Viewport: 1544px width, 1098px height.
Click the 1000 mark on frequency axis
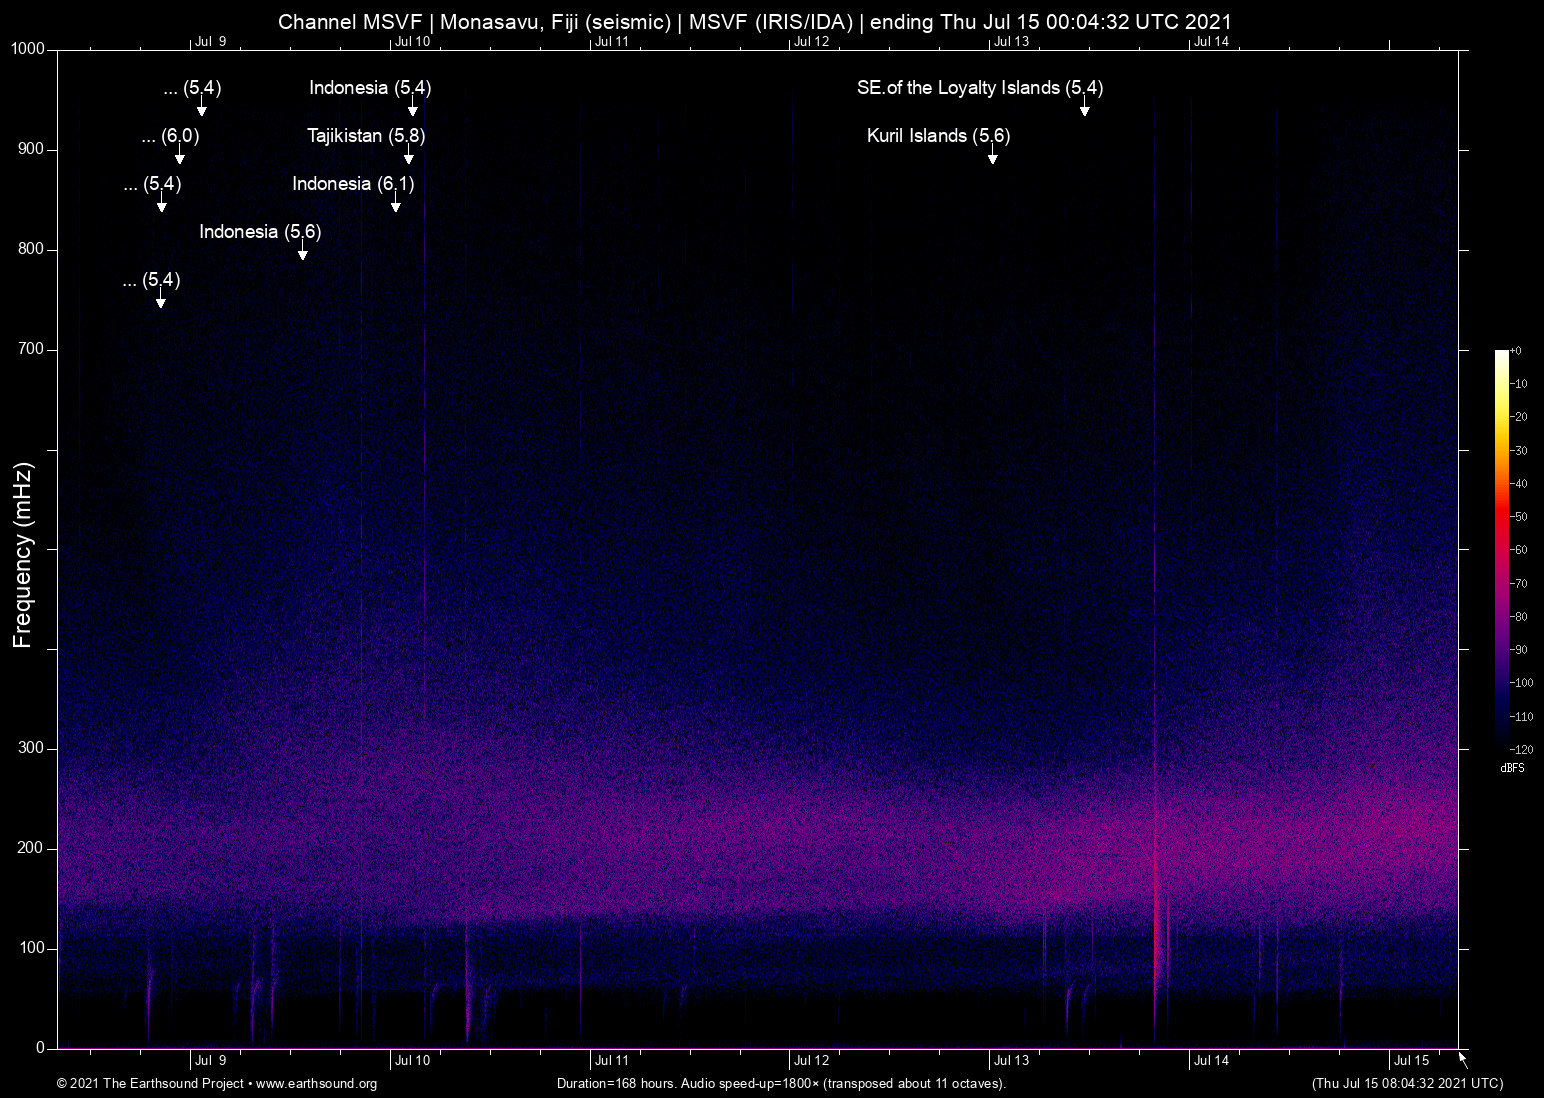pos(28,50)
